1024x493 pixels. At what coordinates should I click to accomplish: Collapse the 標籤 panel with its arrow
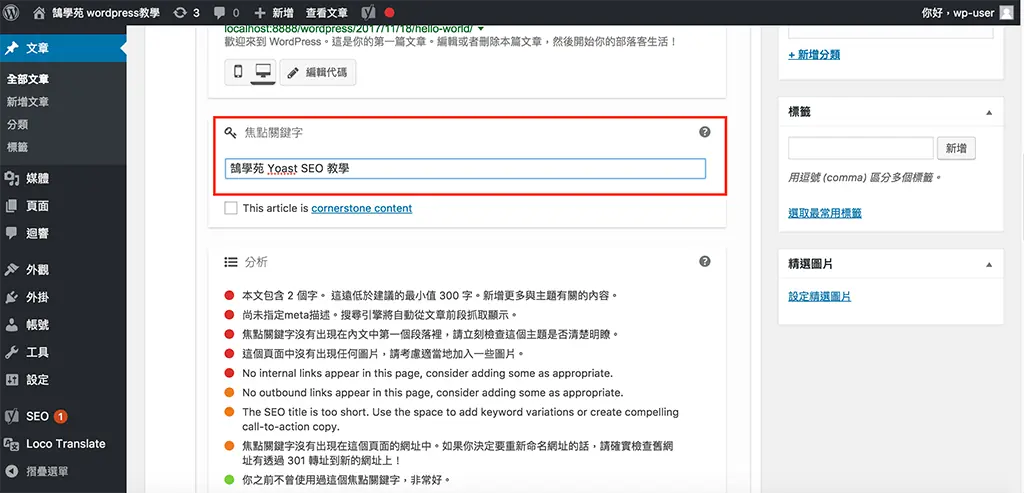tap(989, 112)
